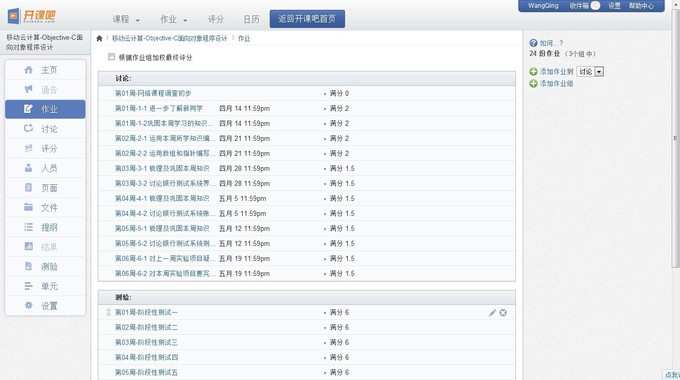Image resolution: width=680 pixels, height=380 pixels.
Task: Open assignment 第05周-5-2 讨论银行测试系统
Action: coord(165,243)
